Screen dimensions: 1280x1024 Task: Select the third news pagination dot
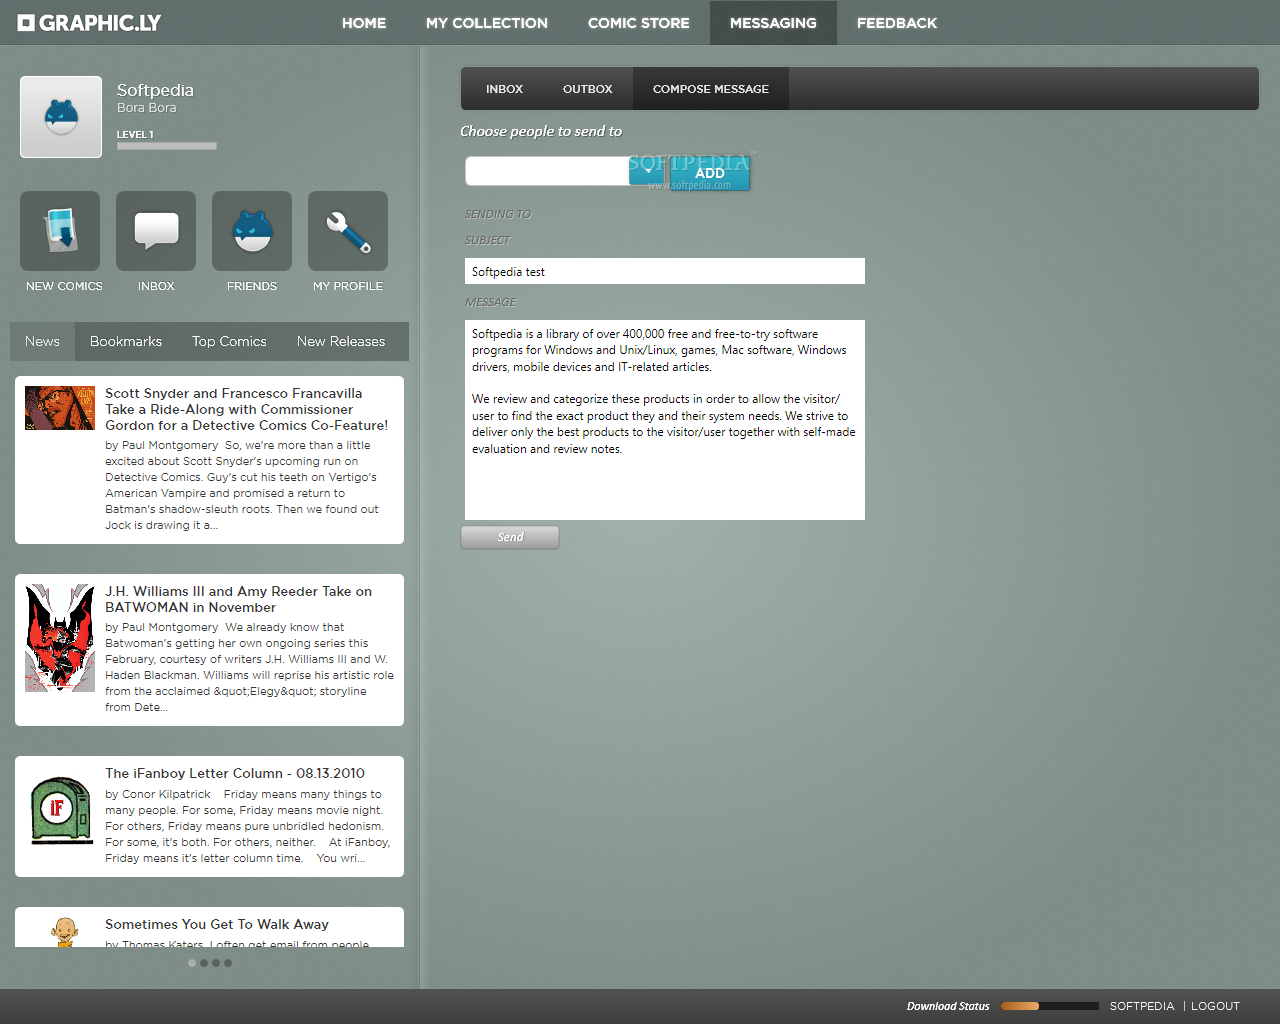pos(216,963)
